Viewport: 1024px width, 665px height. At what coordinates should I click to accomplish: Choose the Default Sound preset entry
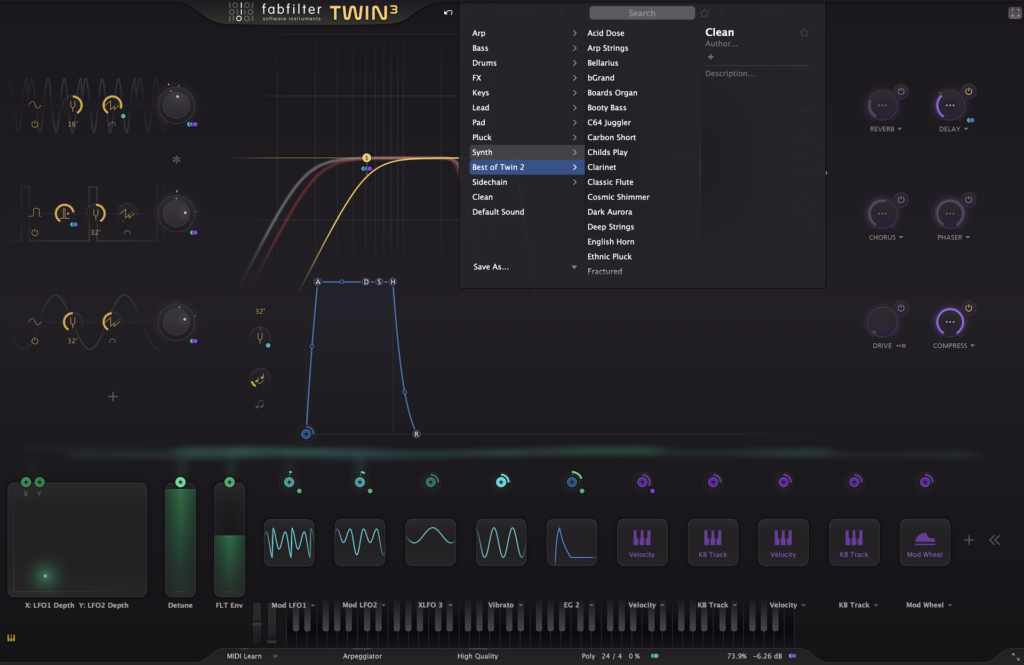pos(498,212)
